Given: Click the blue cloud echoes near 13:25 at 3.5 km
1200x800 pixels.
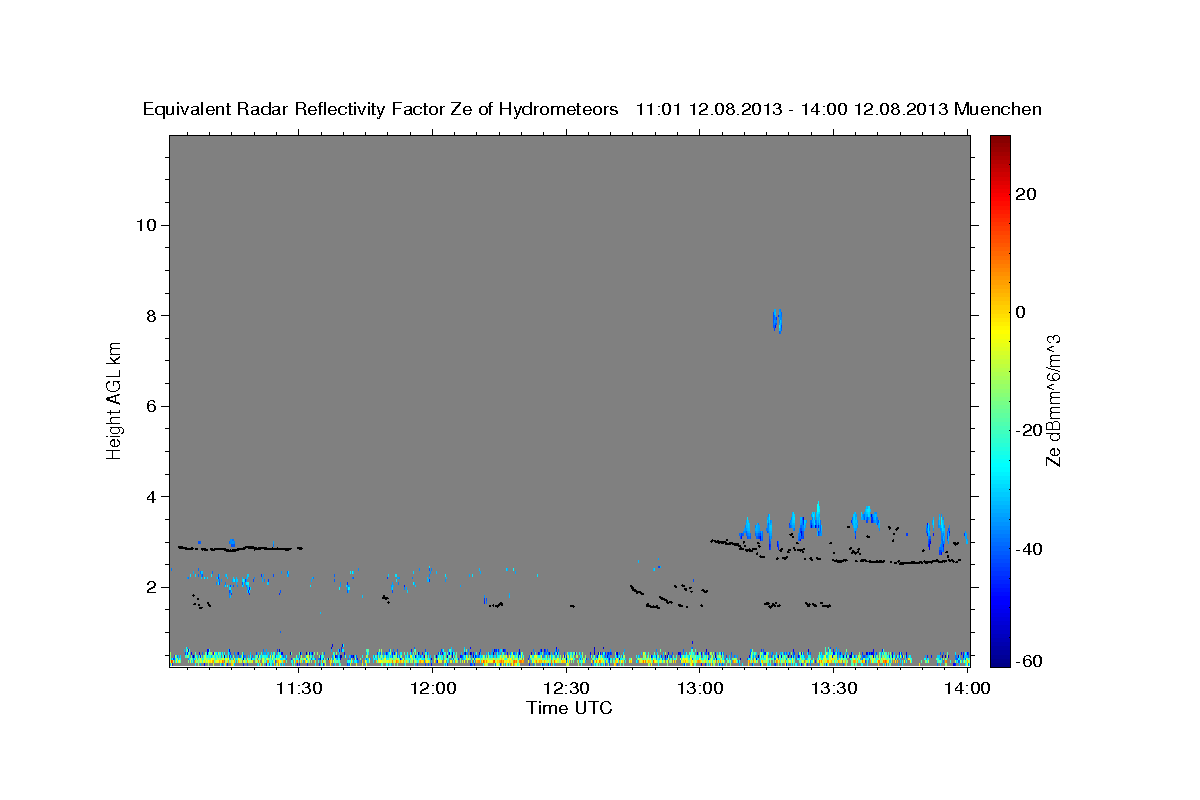Looking at the screenshot, I should pyautogui.click(x=805, y=521).
